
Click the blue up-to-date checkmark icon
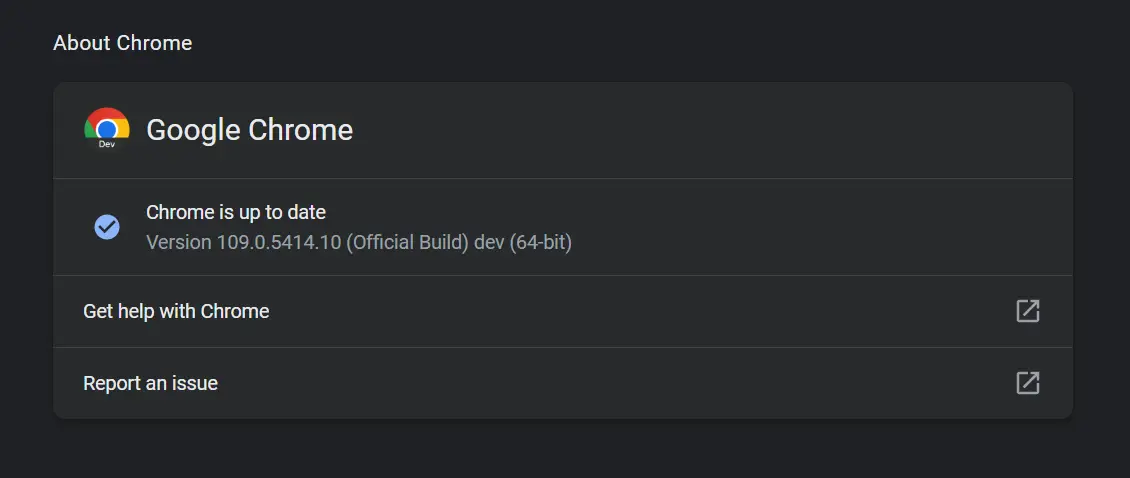click(107, 227)
